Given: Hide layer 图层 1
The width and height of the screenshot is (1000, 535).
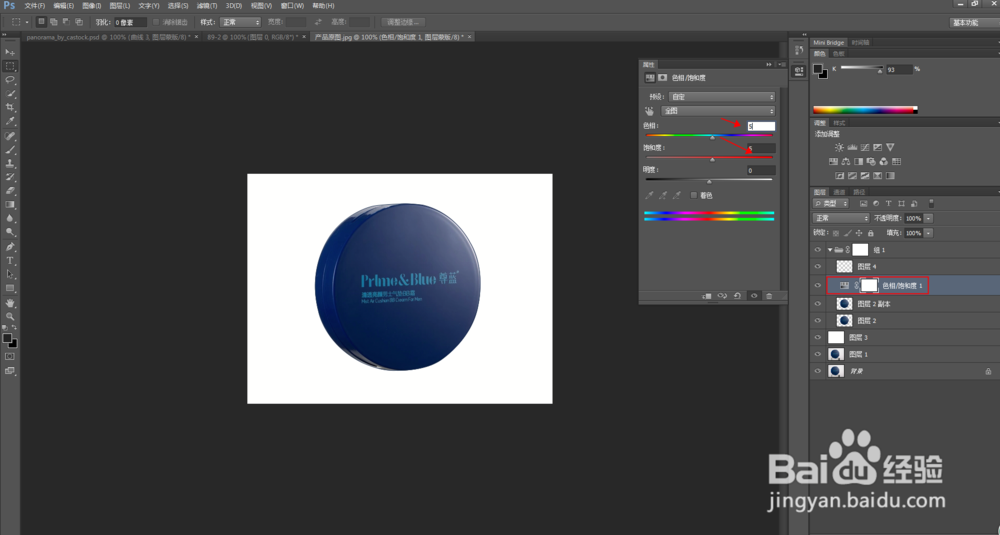Looking at the screenshot, I should (818, 354).
